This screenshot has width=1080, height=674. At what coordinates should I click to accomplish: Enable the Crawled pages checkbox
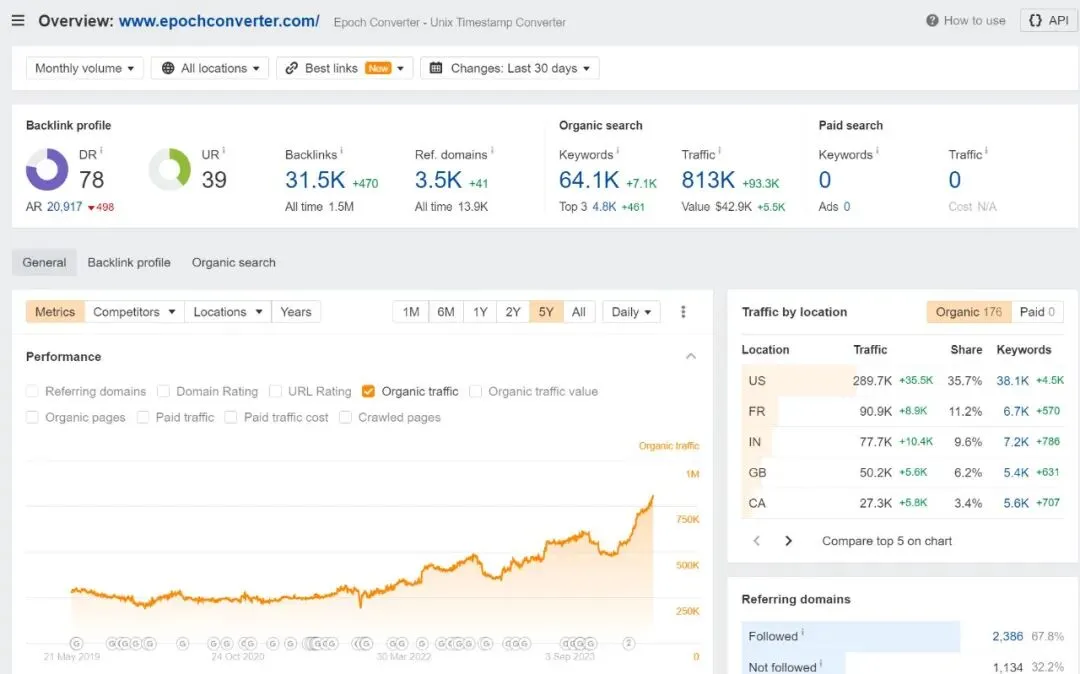pos(346,417)
